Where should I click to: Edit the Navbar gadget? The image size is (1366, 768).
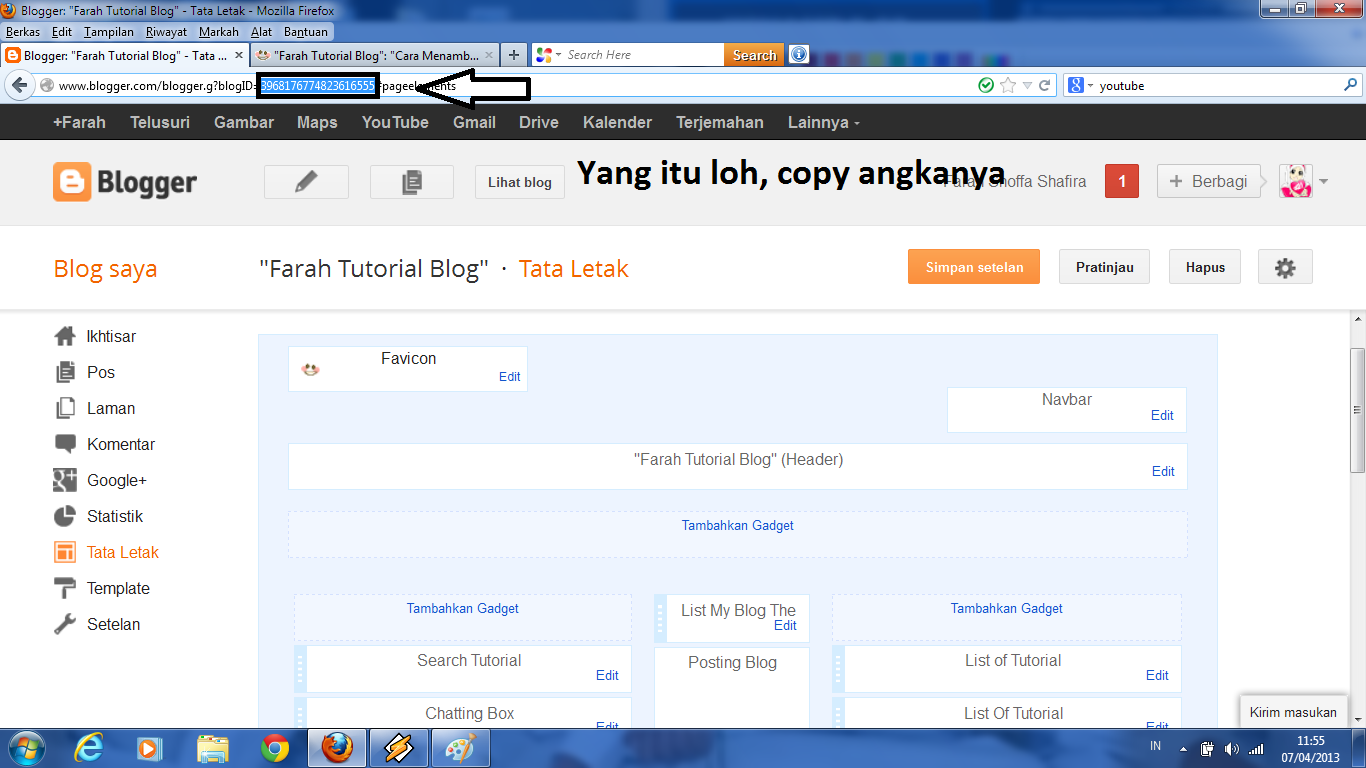(x=1162, y=415)
